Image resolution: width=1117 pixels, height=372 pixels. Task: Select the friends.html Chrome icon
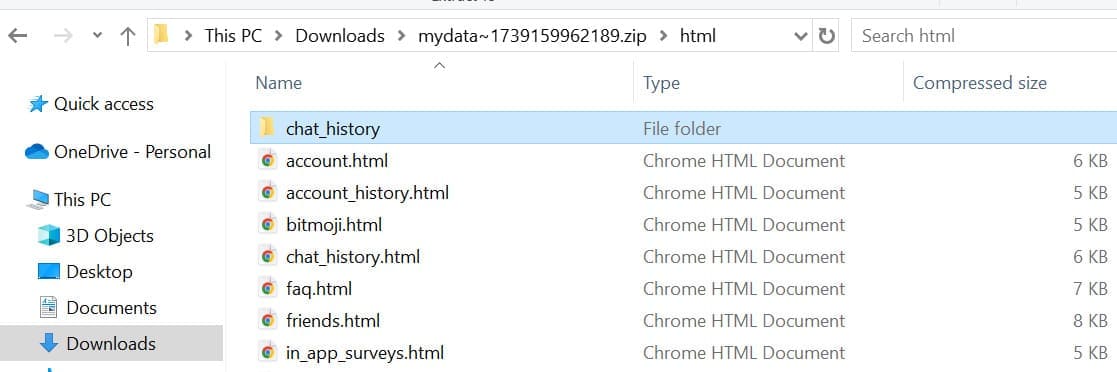(x=268, y=321)
